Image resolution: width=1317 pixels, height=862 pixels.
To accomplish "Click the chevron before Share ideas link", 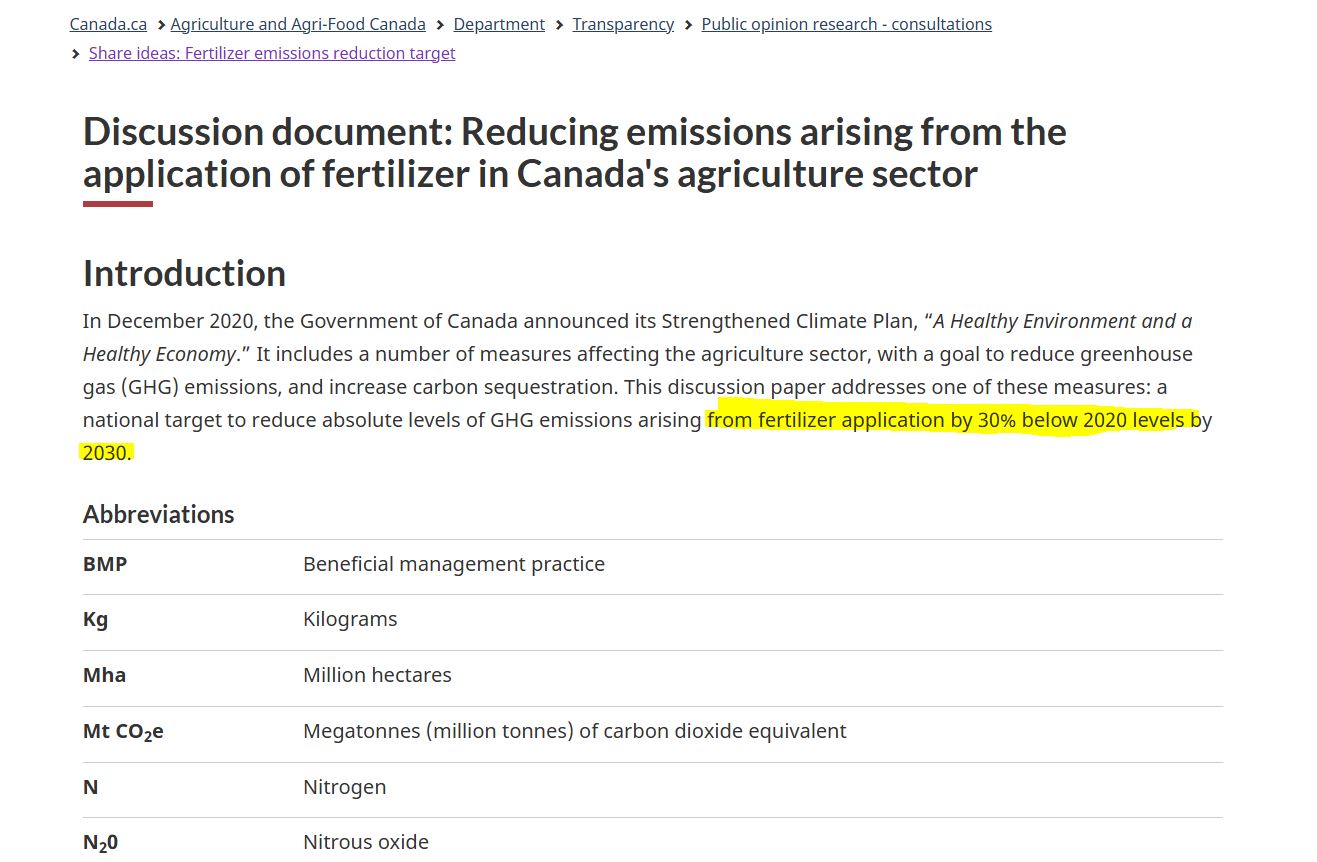I will [76, 54].
